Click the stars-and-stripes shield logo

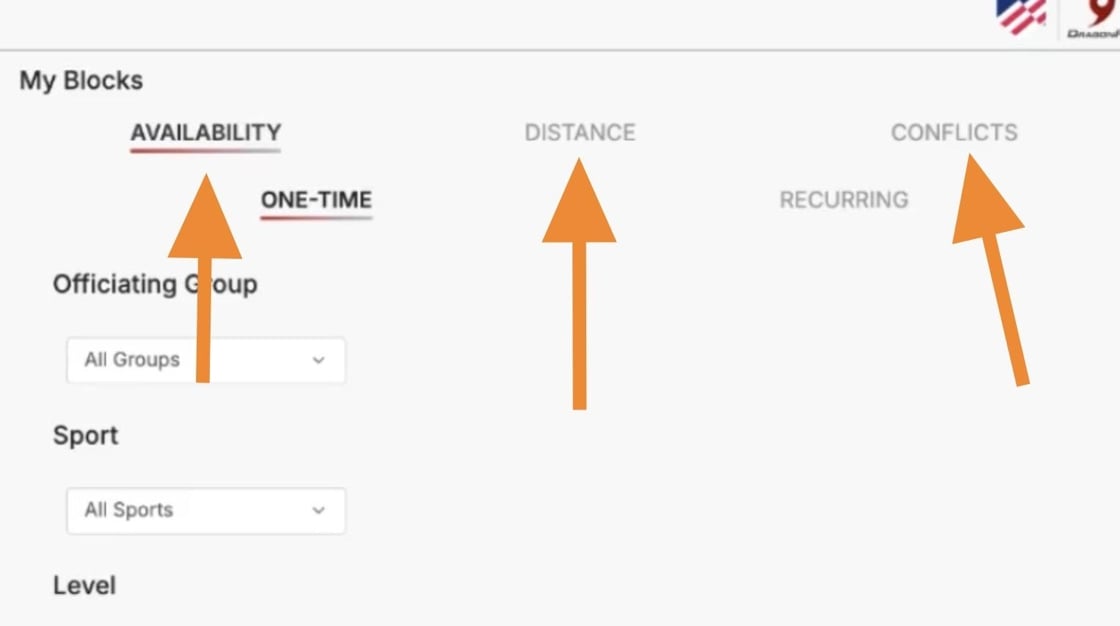click(x=1020, y=15)
